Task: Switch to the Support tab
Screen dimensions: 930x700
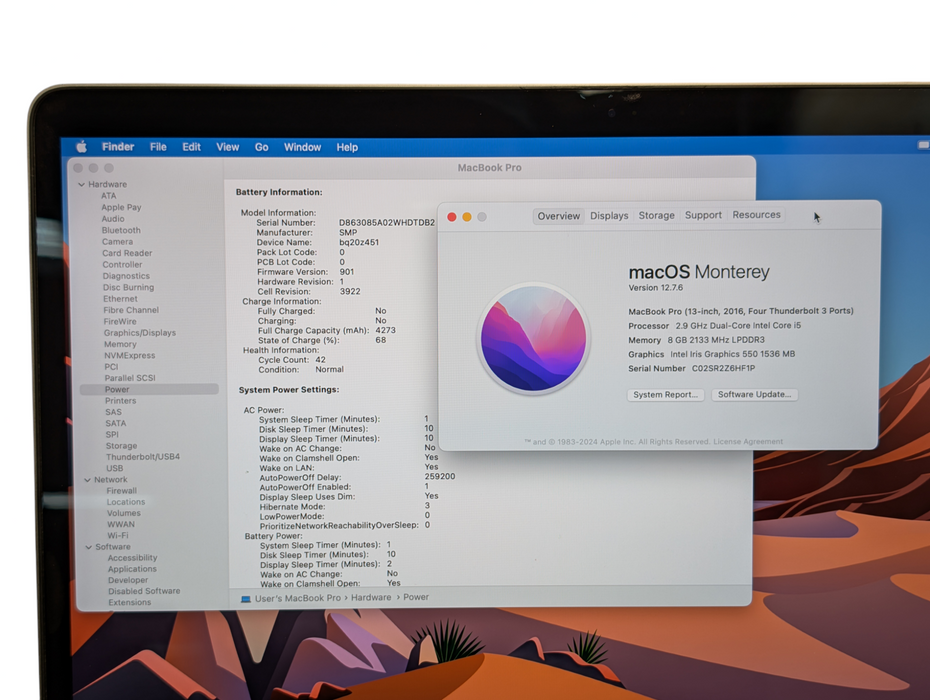Action: coord(703,215)
